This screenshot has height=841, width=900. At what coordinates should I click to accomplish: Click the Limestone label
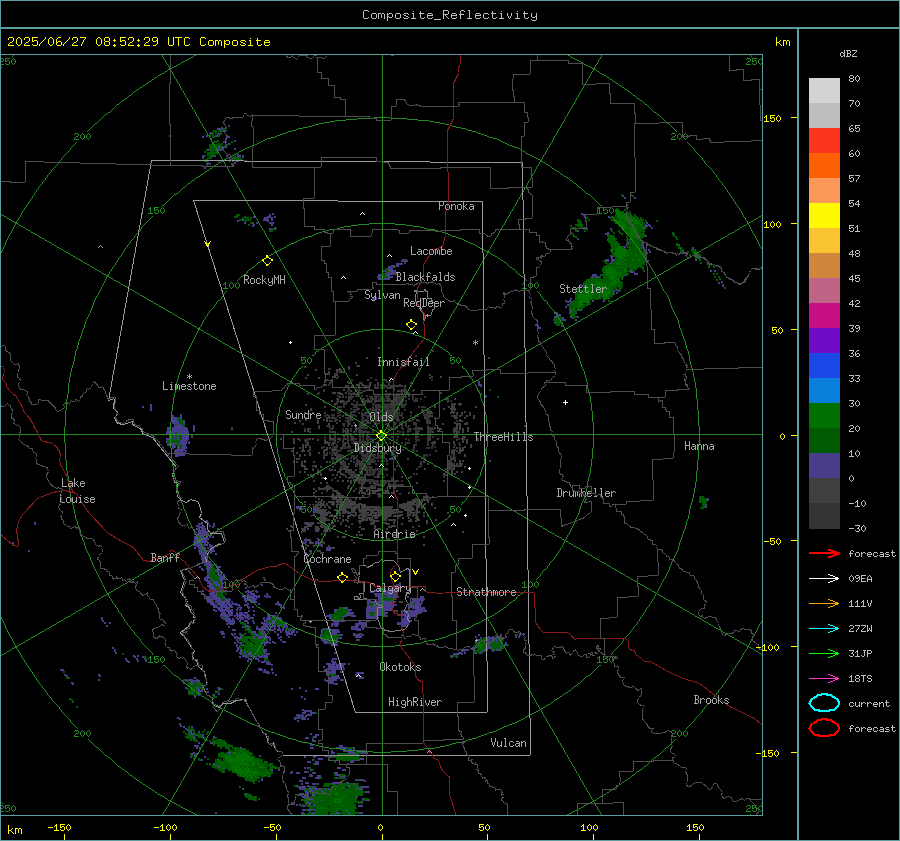coord(189,386)
